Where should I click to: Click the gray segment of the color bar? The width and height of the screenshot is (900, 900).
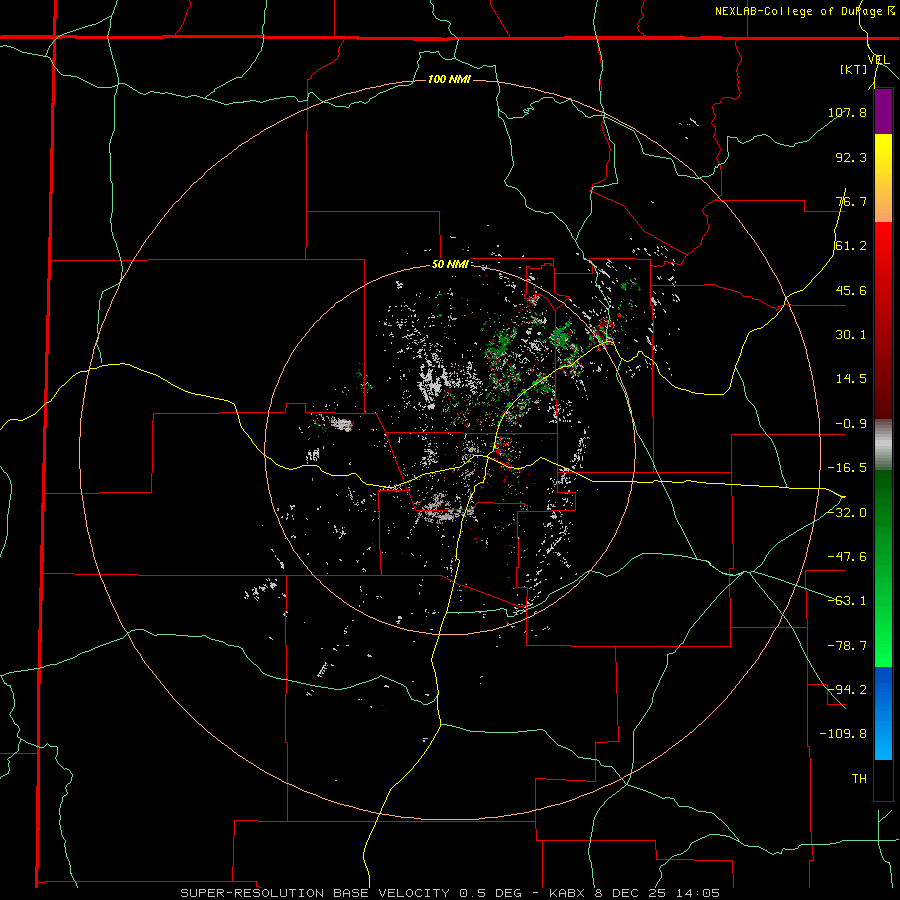883,445
